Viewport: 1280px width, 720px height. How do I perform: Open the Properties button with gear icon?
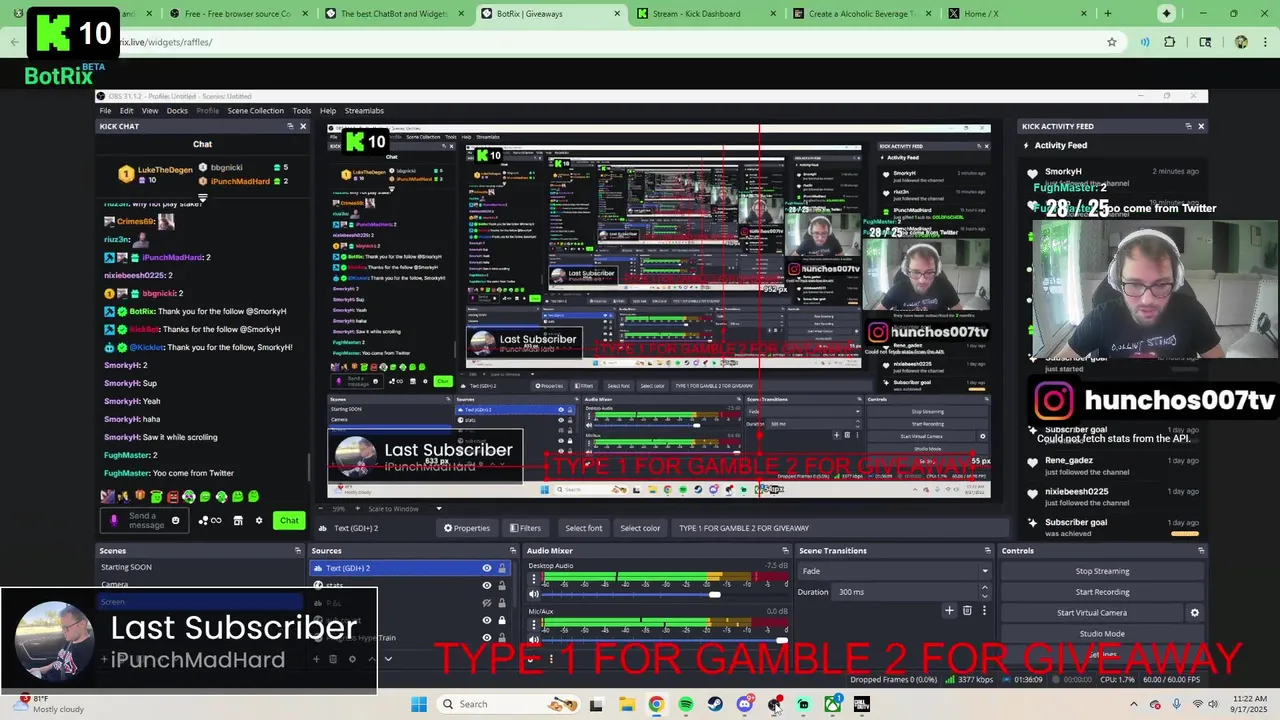467,528
